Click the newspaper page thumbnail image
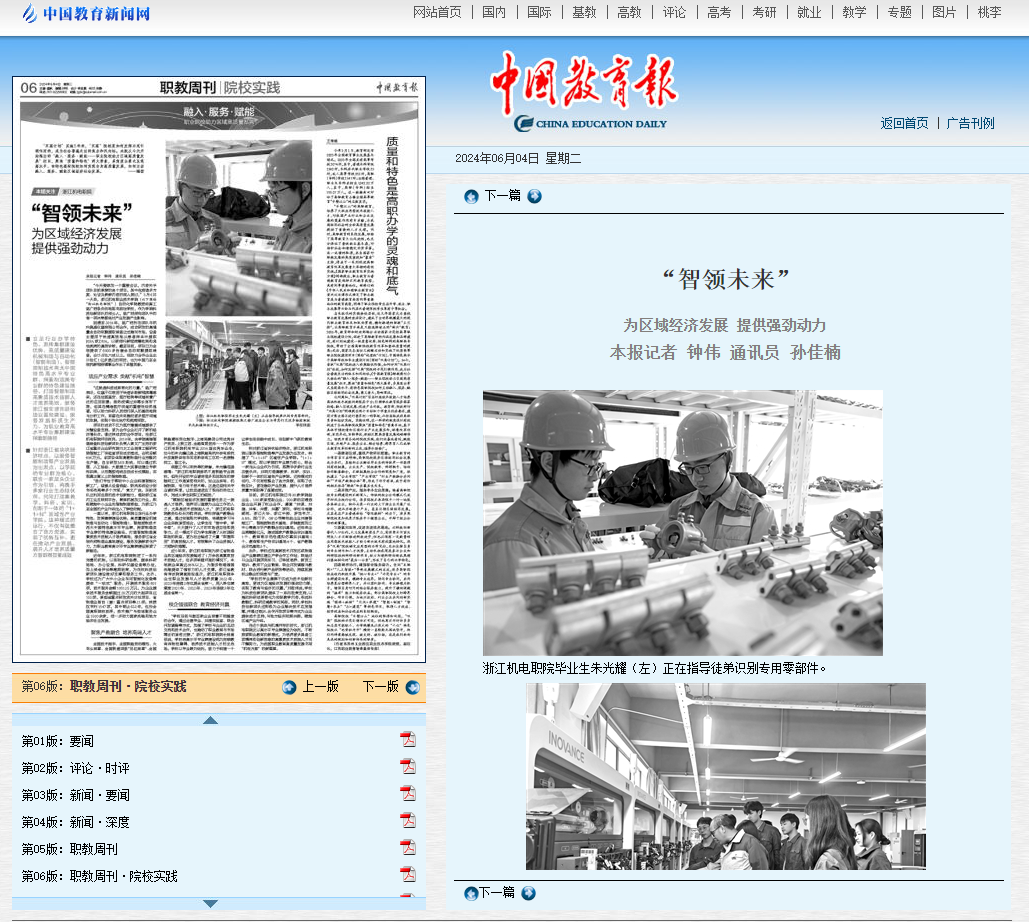 219,369
